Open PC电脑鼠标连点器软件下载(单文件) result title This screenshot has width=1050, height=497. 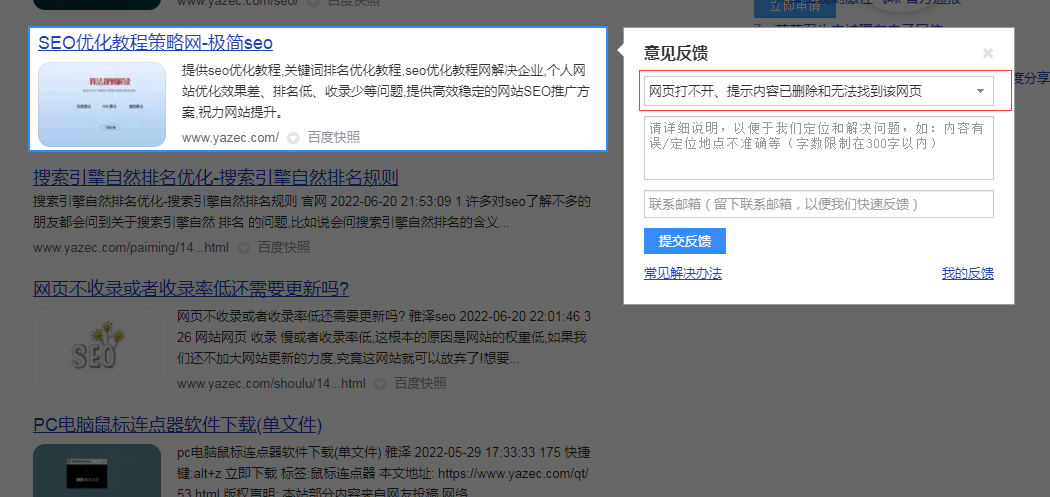(x=177, y=425)
